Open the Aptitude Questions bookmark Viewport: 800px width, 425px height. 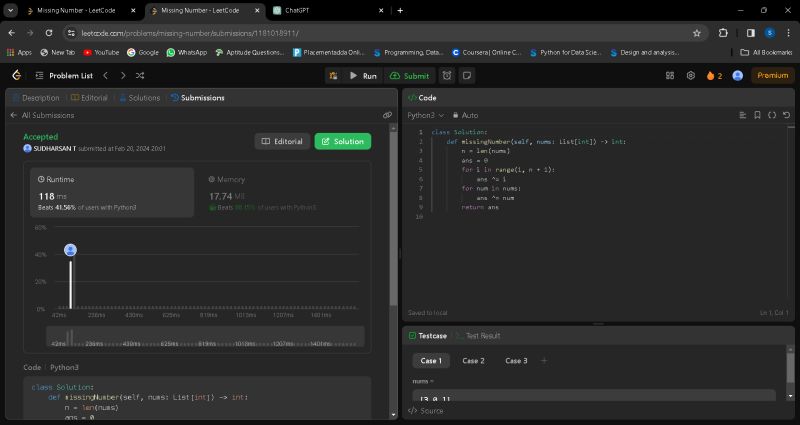249,52
